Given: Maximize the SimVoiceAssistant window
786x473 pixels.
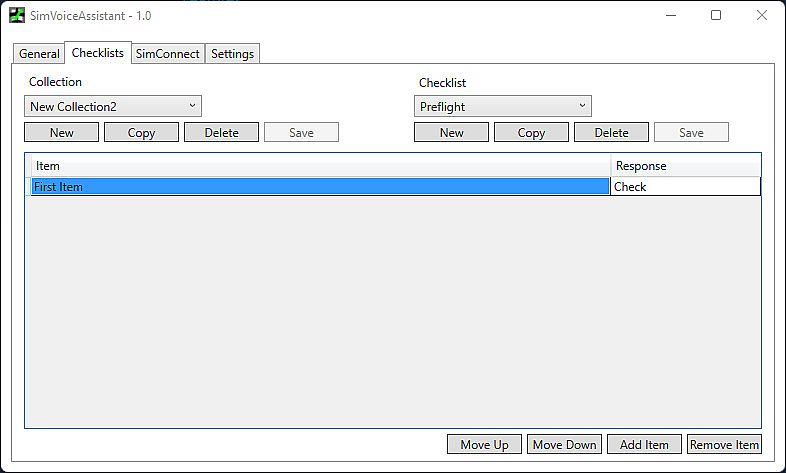Looking at the screenshot, I should [716, 16].
